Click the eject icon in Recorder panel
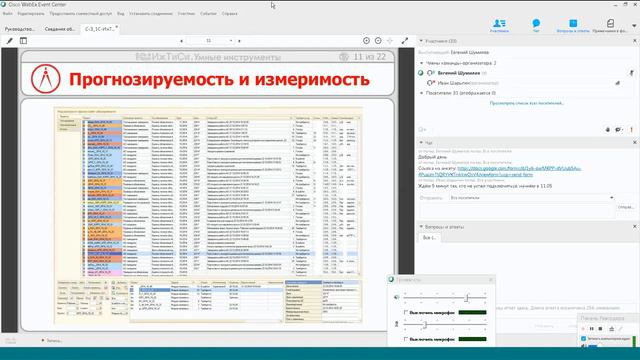This screenshot has width=640, height=360. click(x=611, y=329)
